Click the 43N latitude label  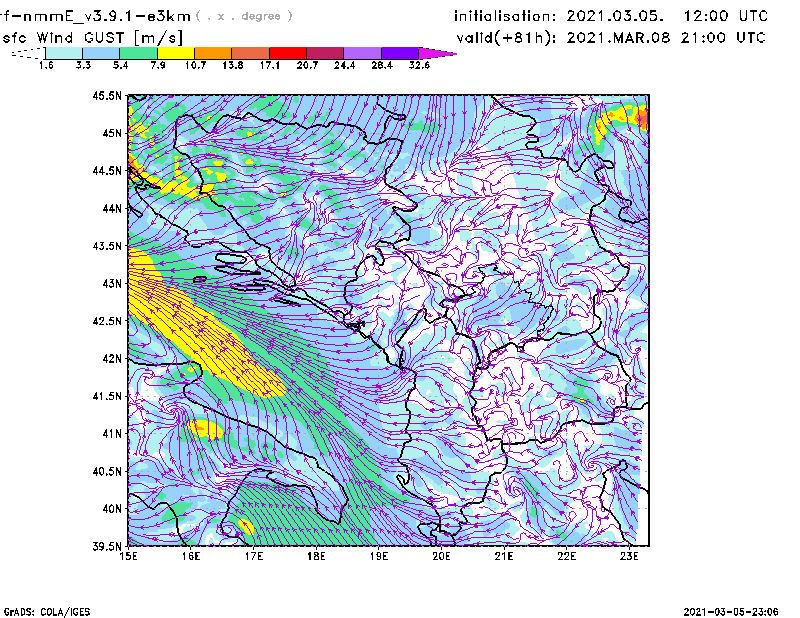[x=112, y=283]
